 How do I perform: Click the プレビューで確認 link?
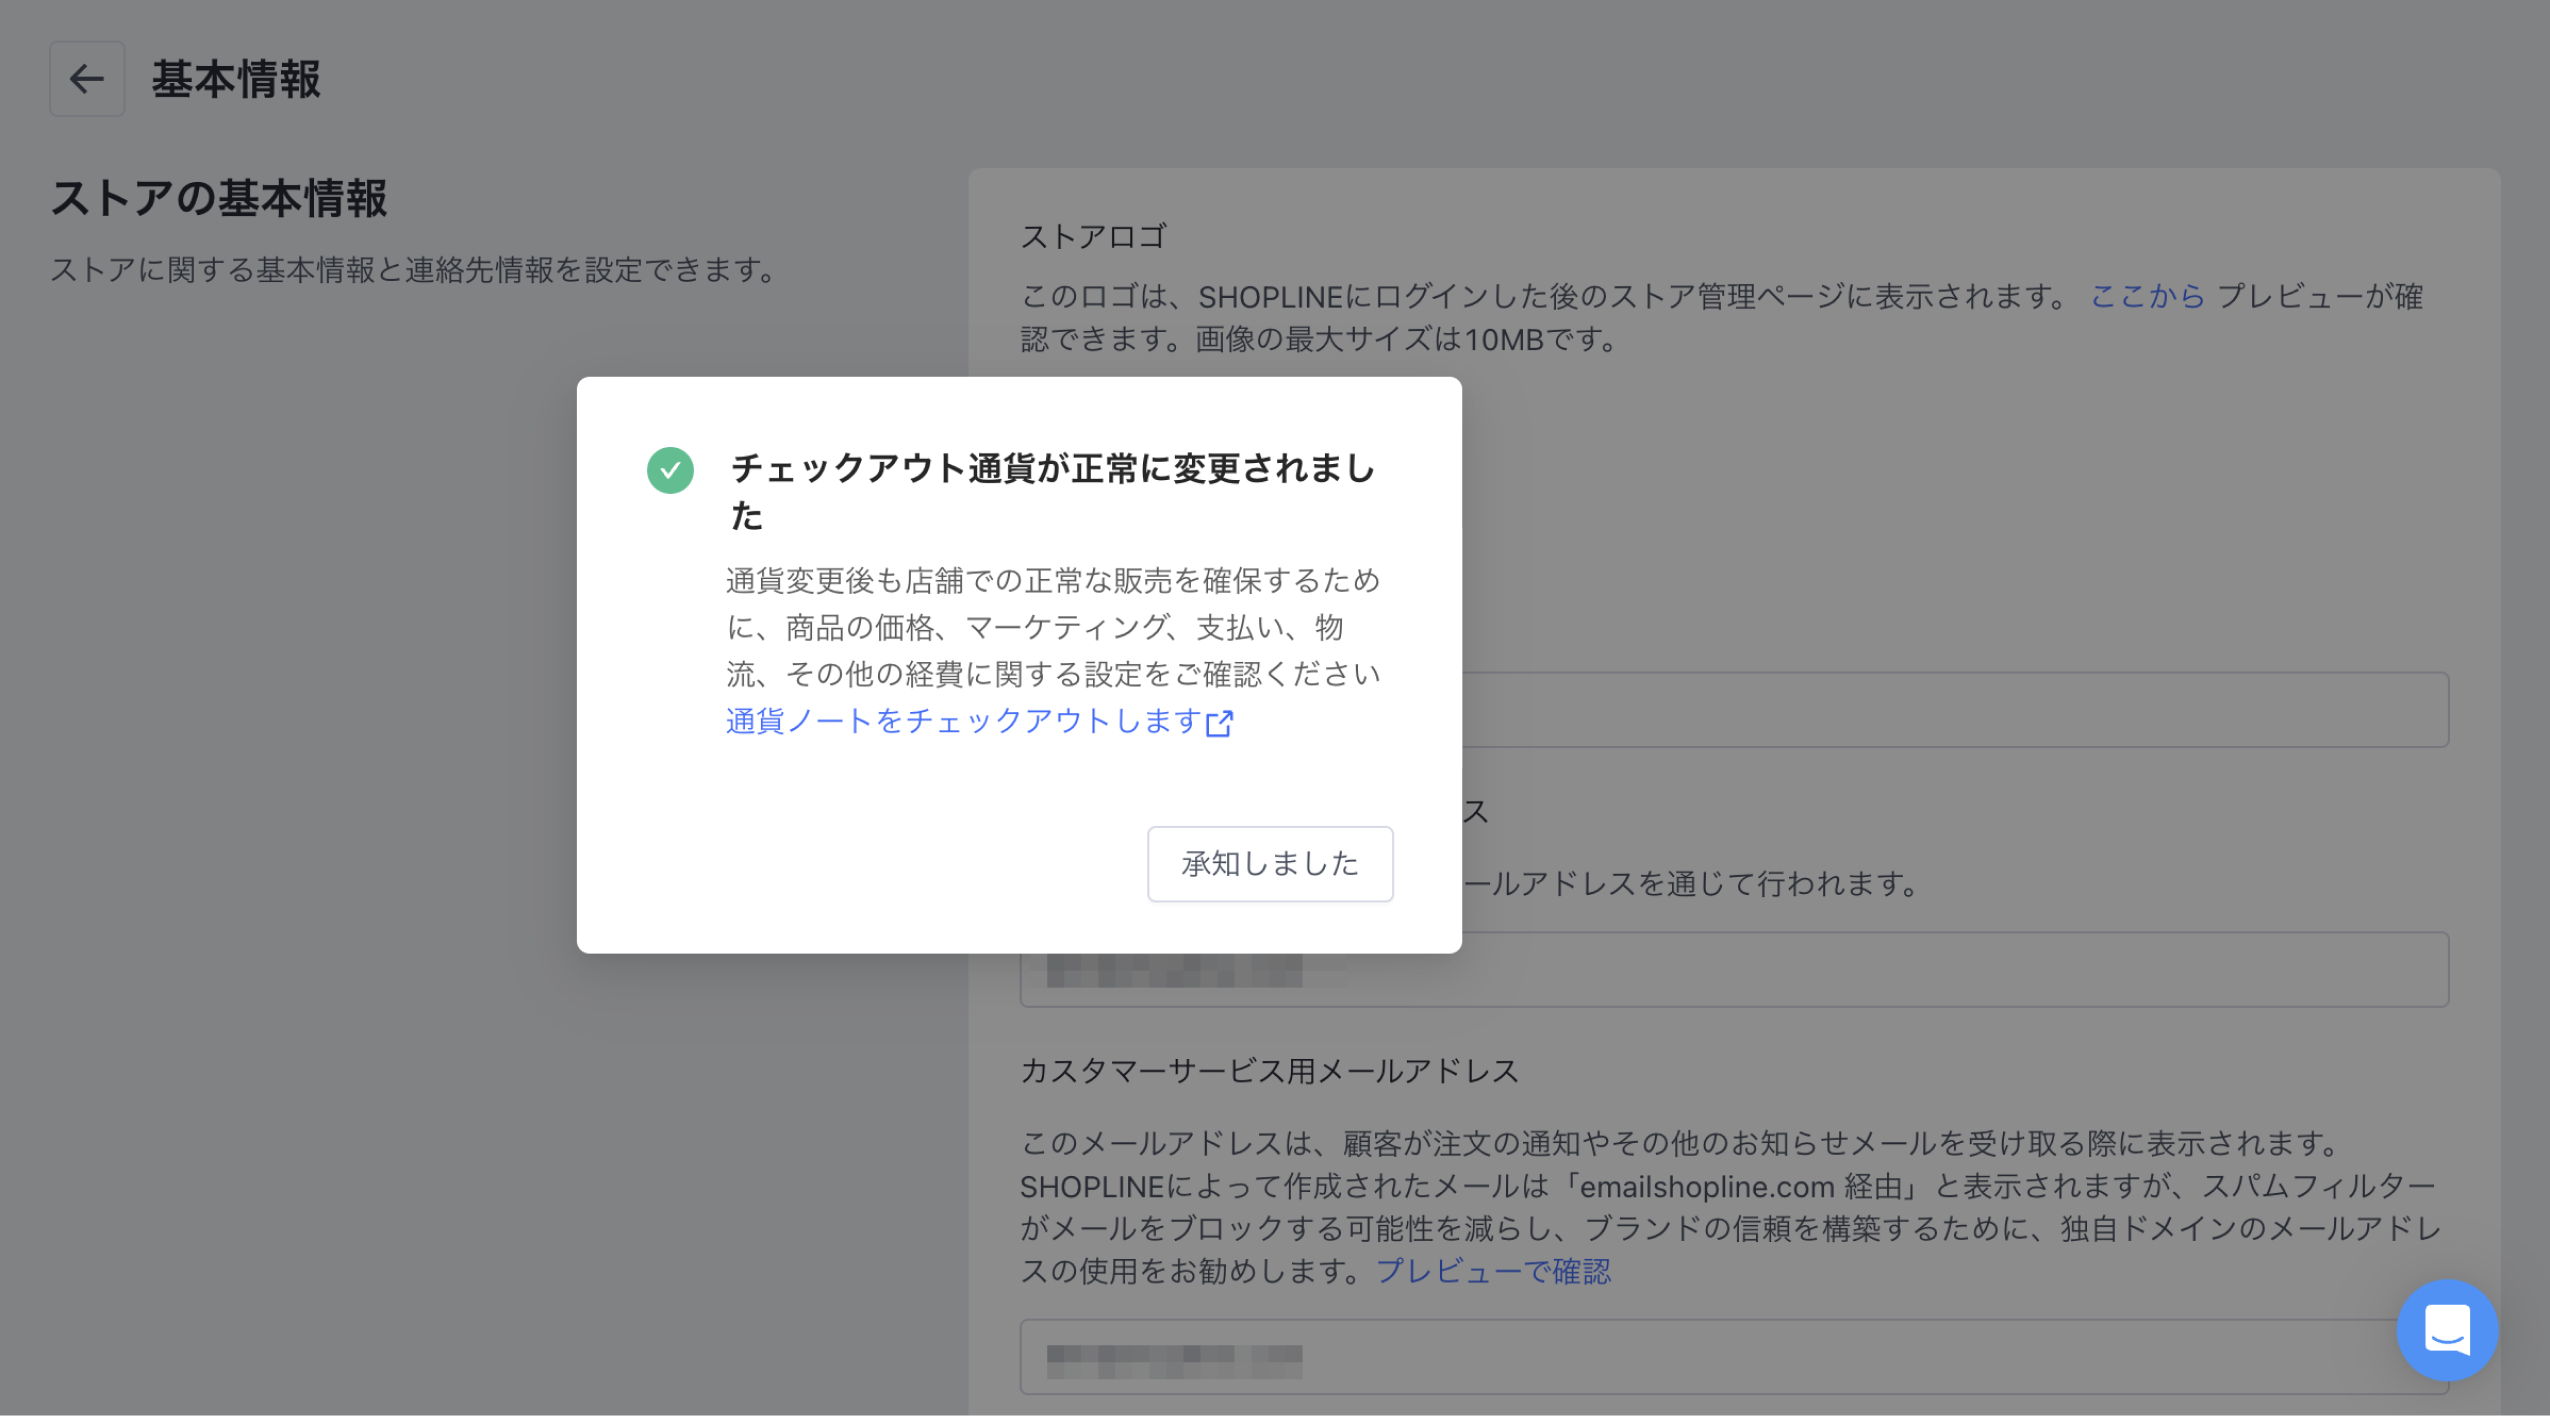point(1493,1271)
